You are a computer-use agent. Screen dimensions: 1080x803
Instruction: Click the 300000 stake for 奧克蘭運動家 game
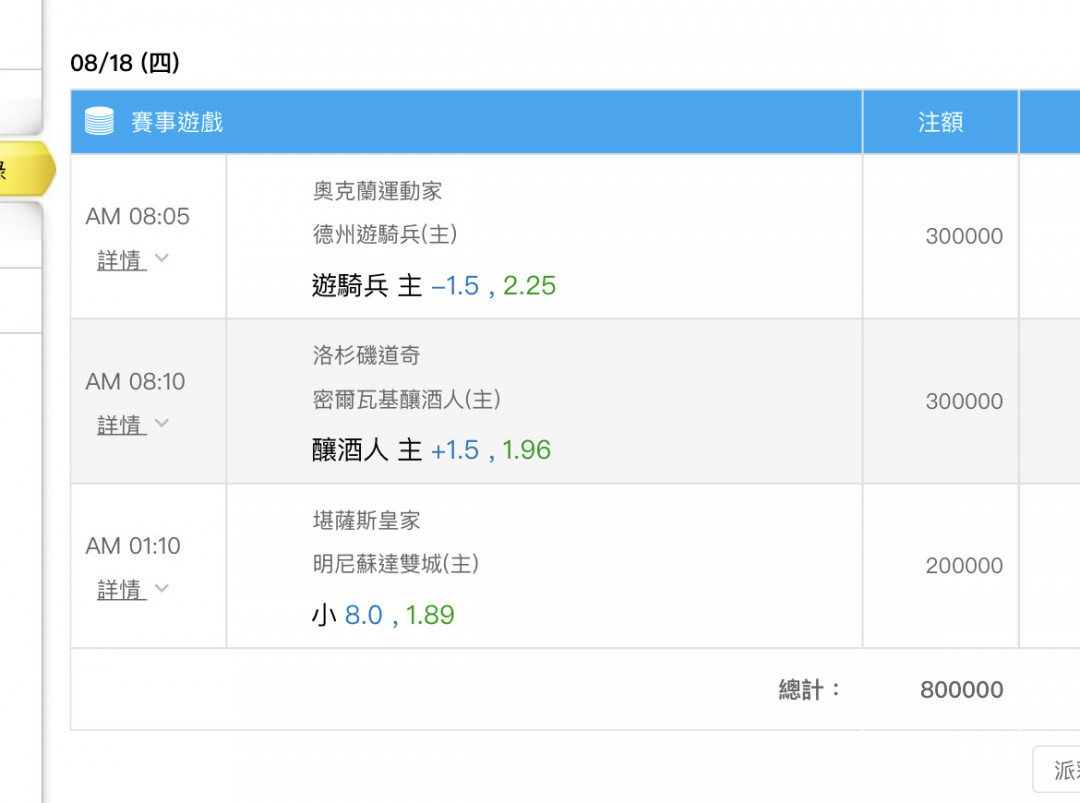(964, 236)
